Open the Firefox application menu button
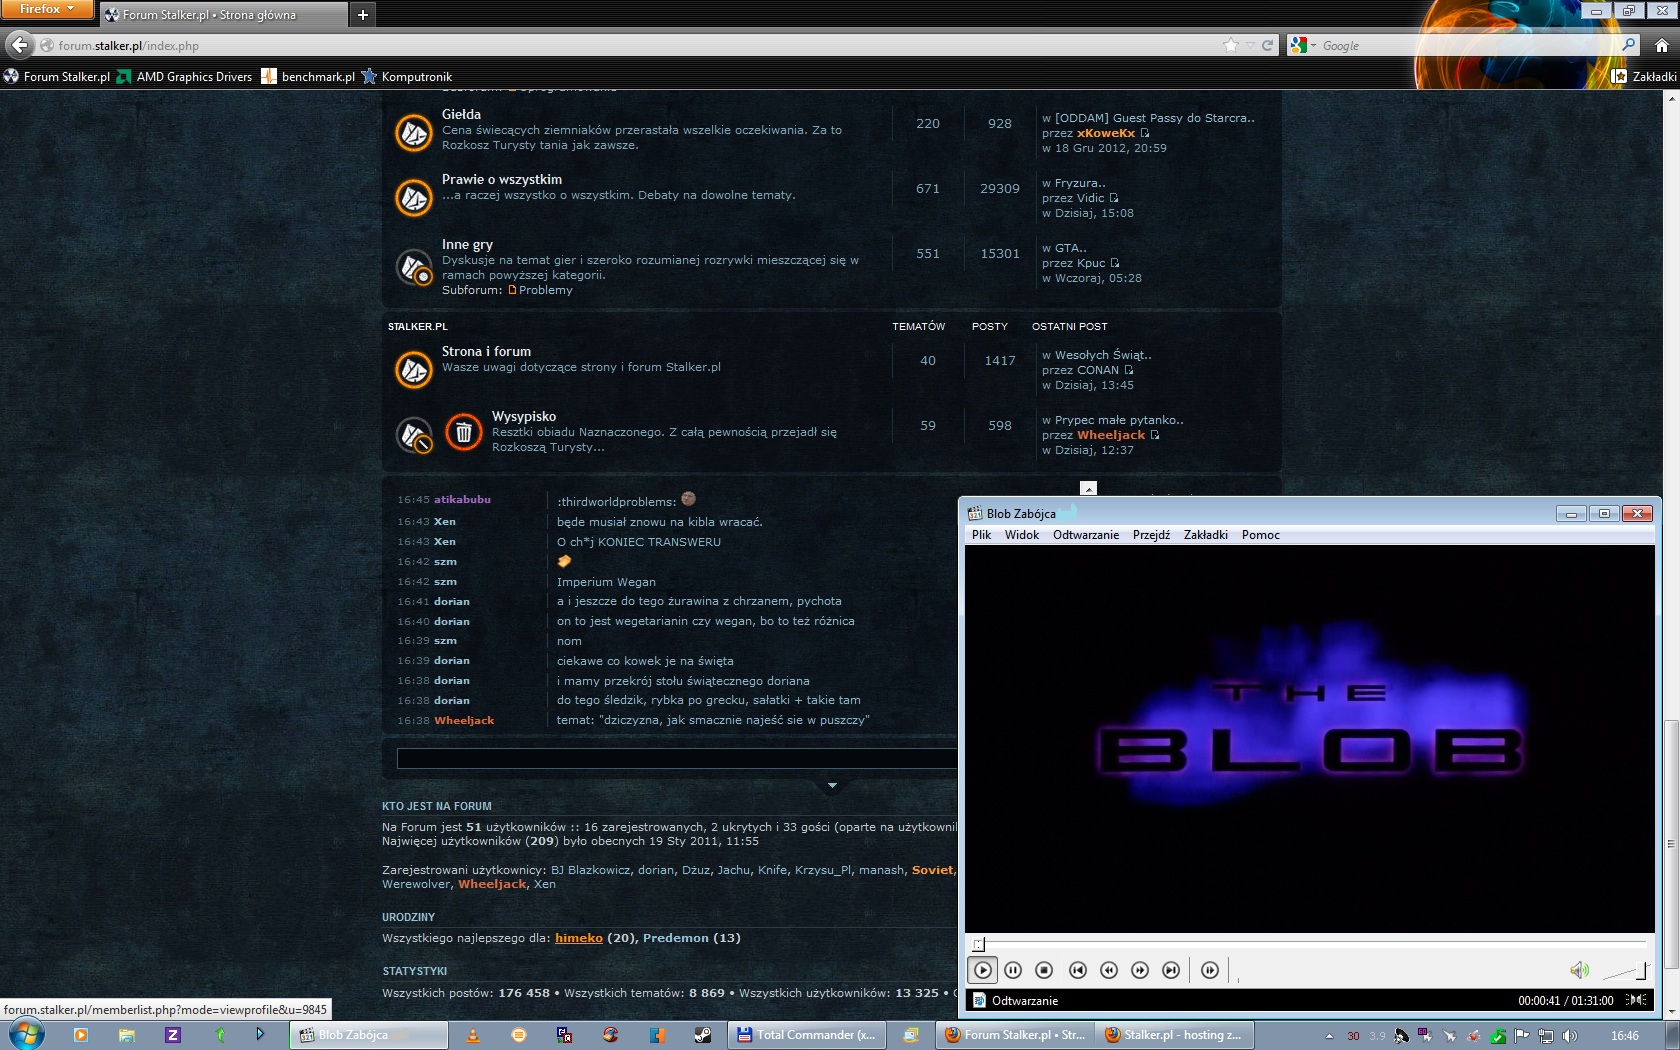1680x1050 pixels. click(x=47, y=9)
